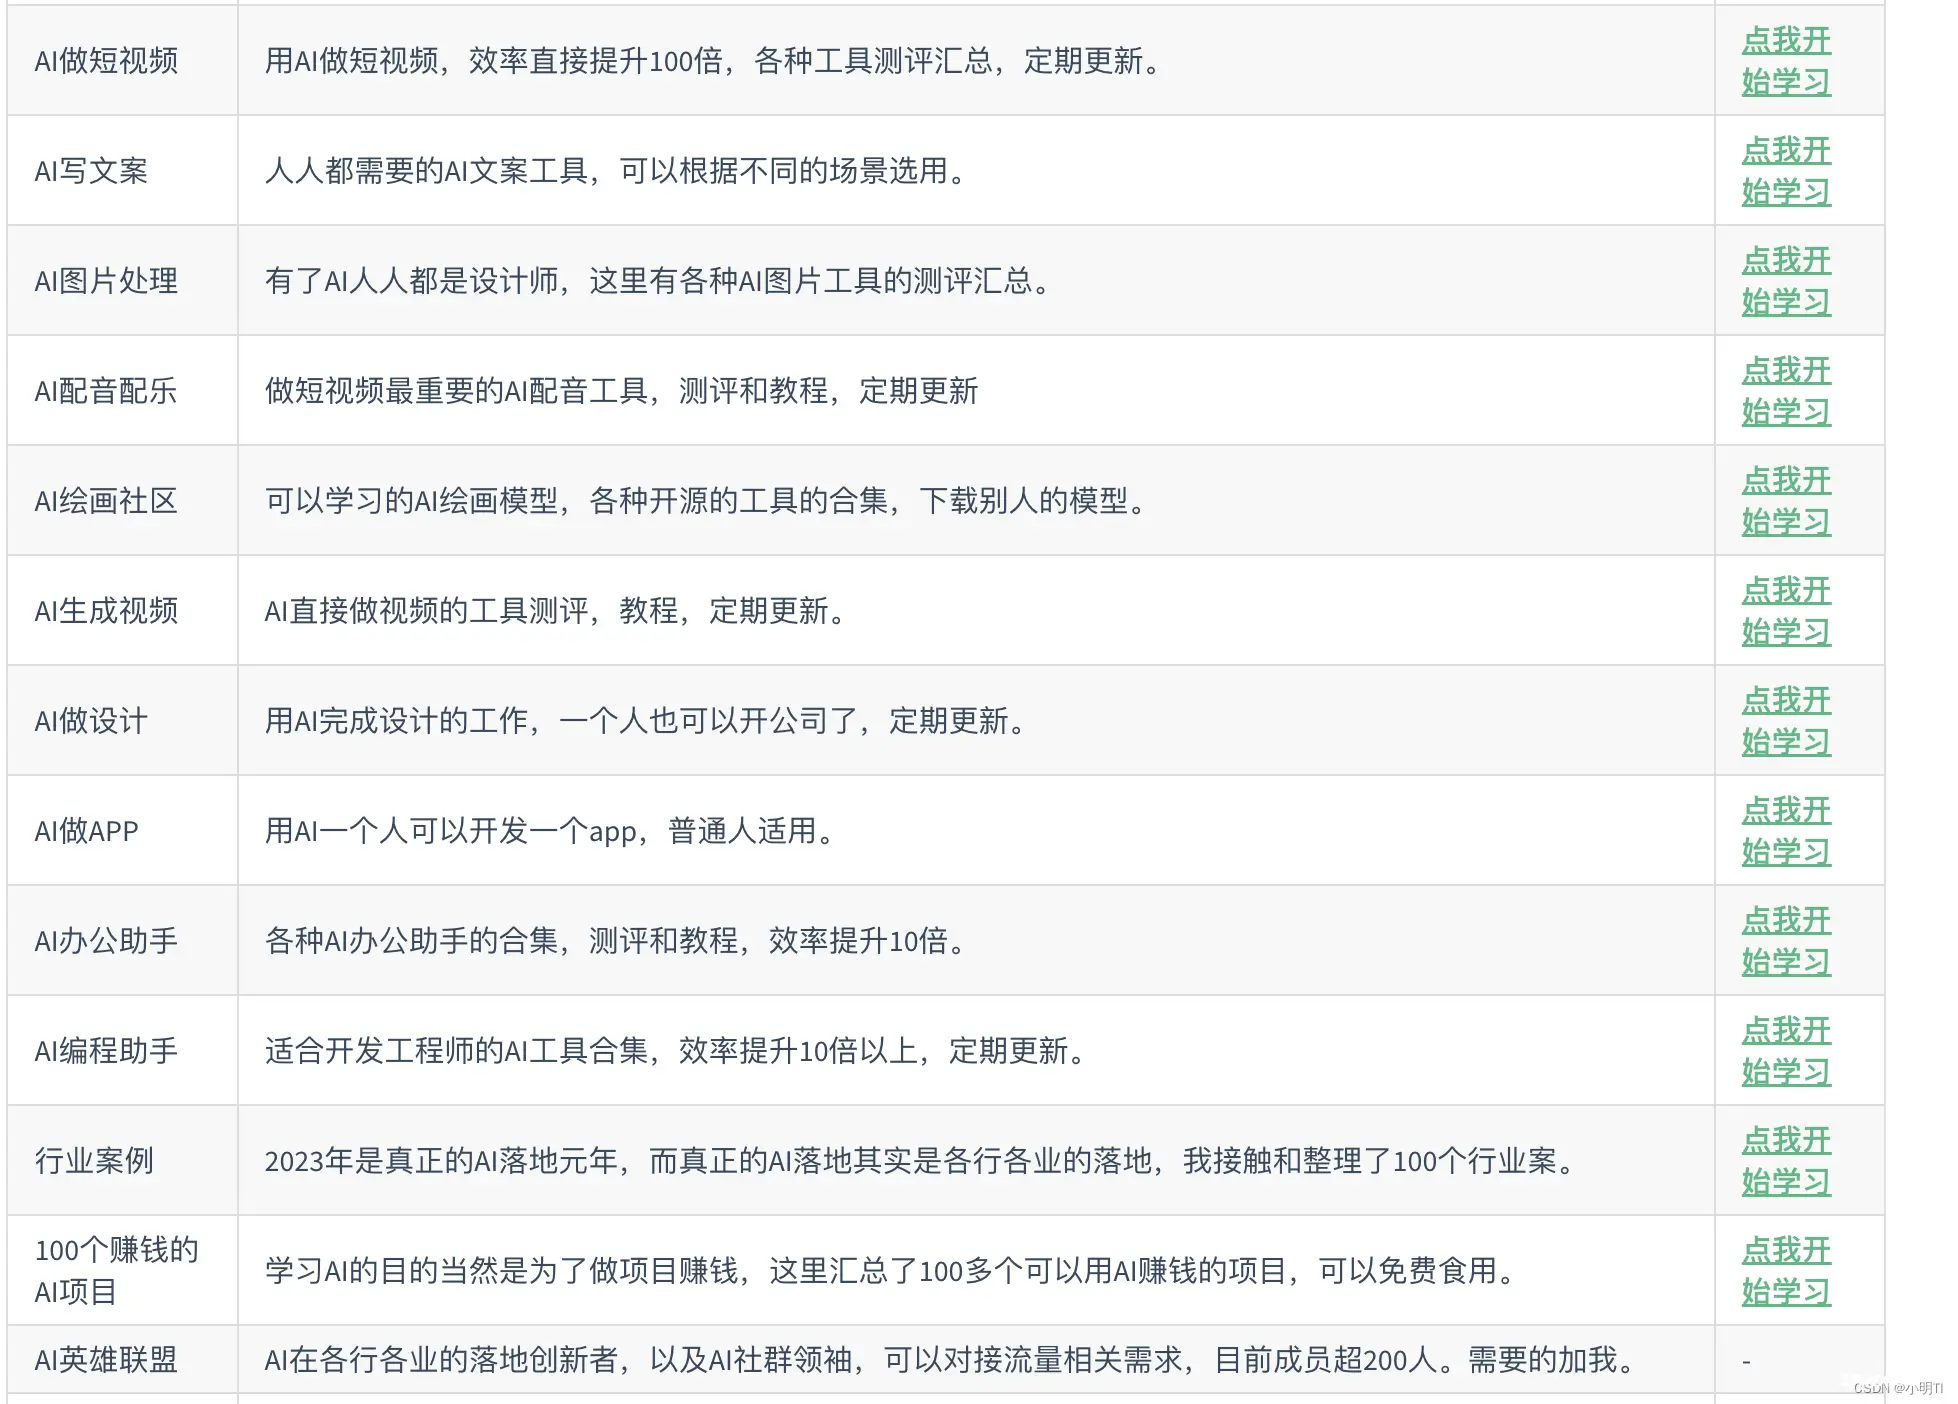1958x1404 pixels.
Task: Open the 点我开始学习 link in the AI做短视频 row
Action: [1786, 61]
